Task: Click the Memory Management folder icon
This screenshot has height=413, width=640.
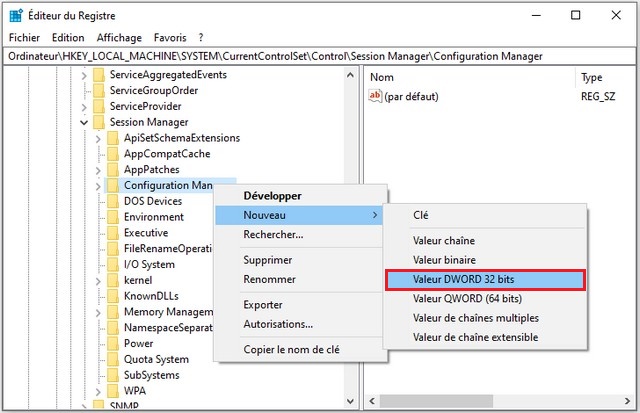Action: (113, 312)
